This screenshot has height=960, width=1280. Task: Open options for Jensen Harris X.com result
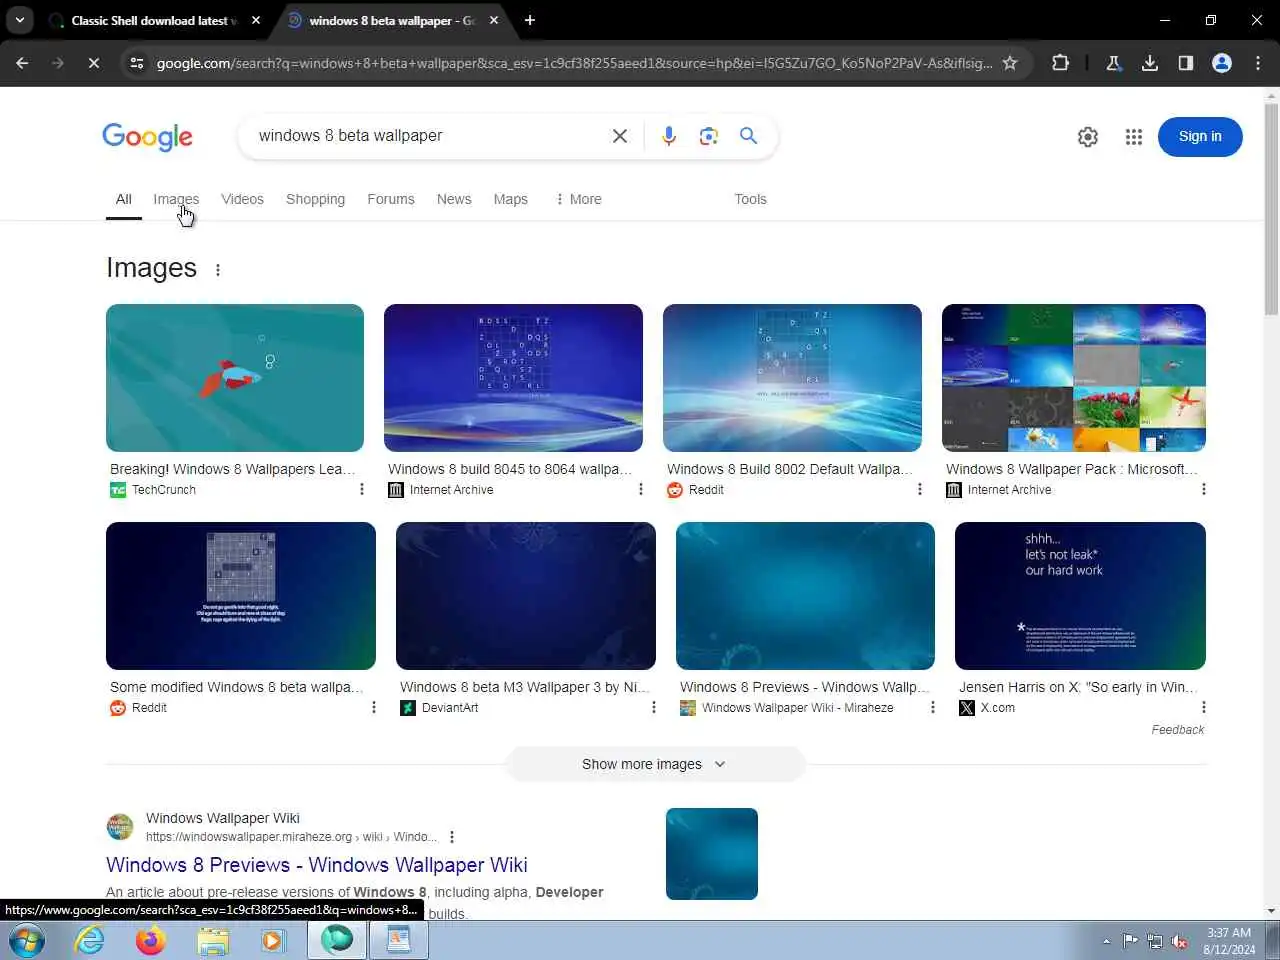point(1203,707)
